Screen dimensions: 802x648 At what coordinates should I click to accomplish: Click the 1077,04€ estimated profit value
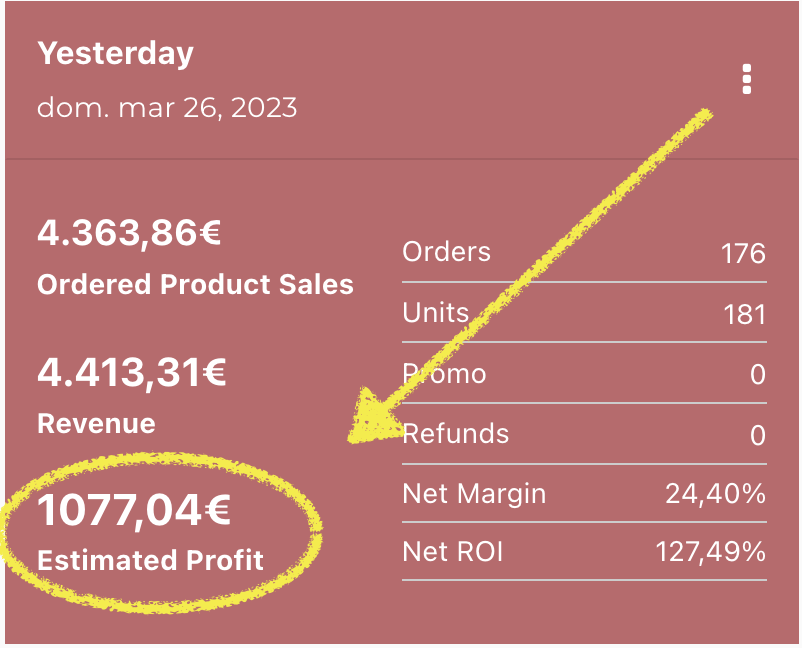pos(134,510)
